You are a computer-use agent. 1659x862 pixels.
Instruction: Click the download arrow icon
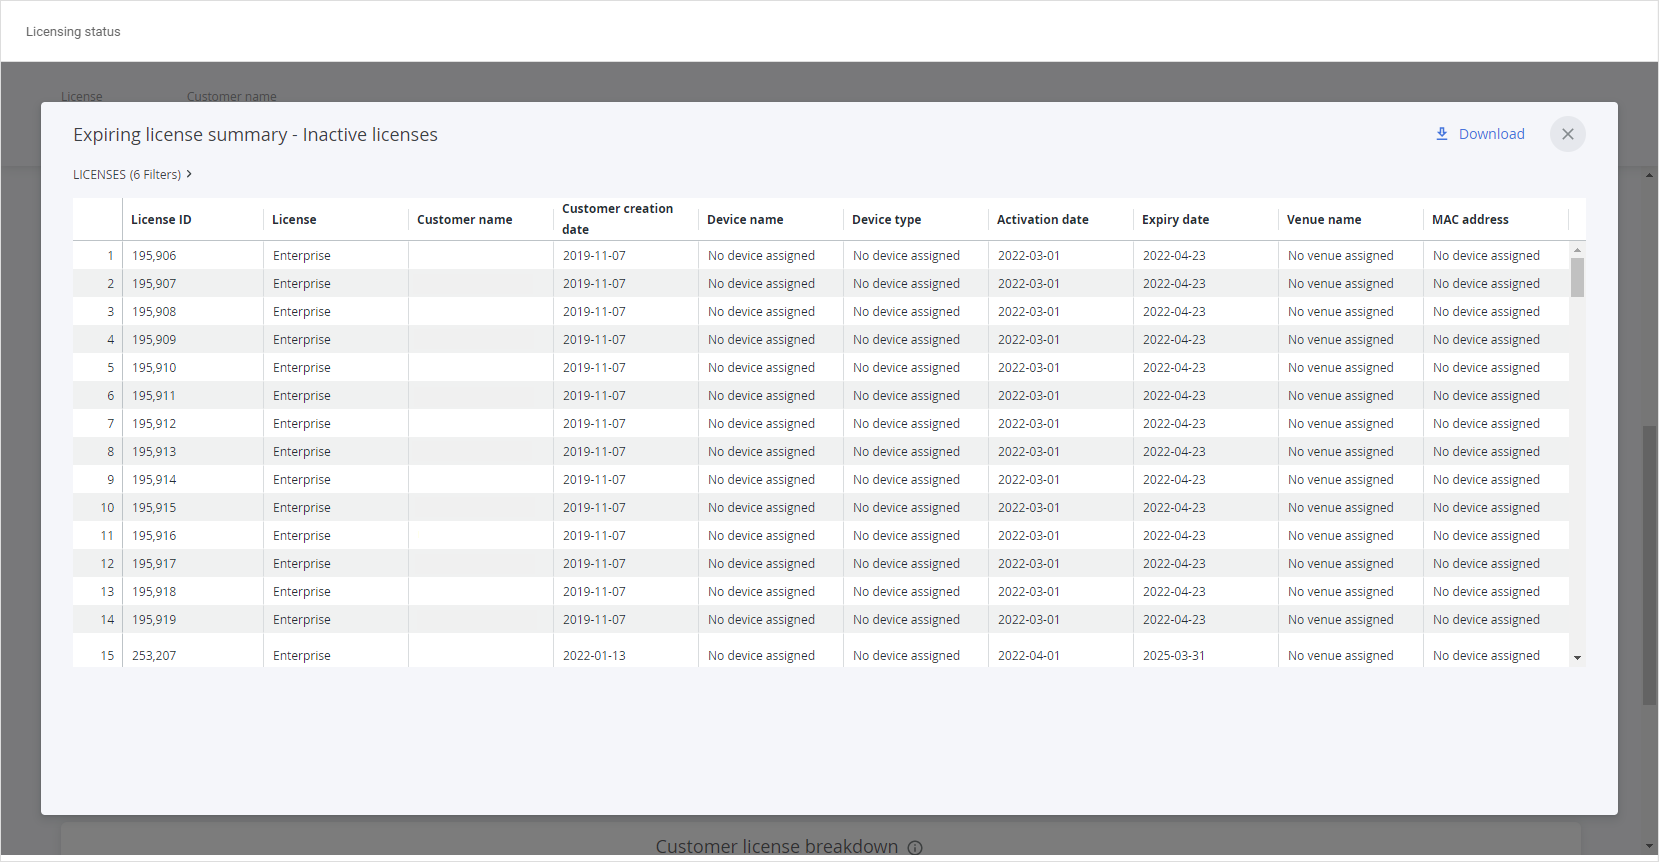[1442, 134]
